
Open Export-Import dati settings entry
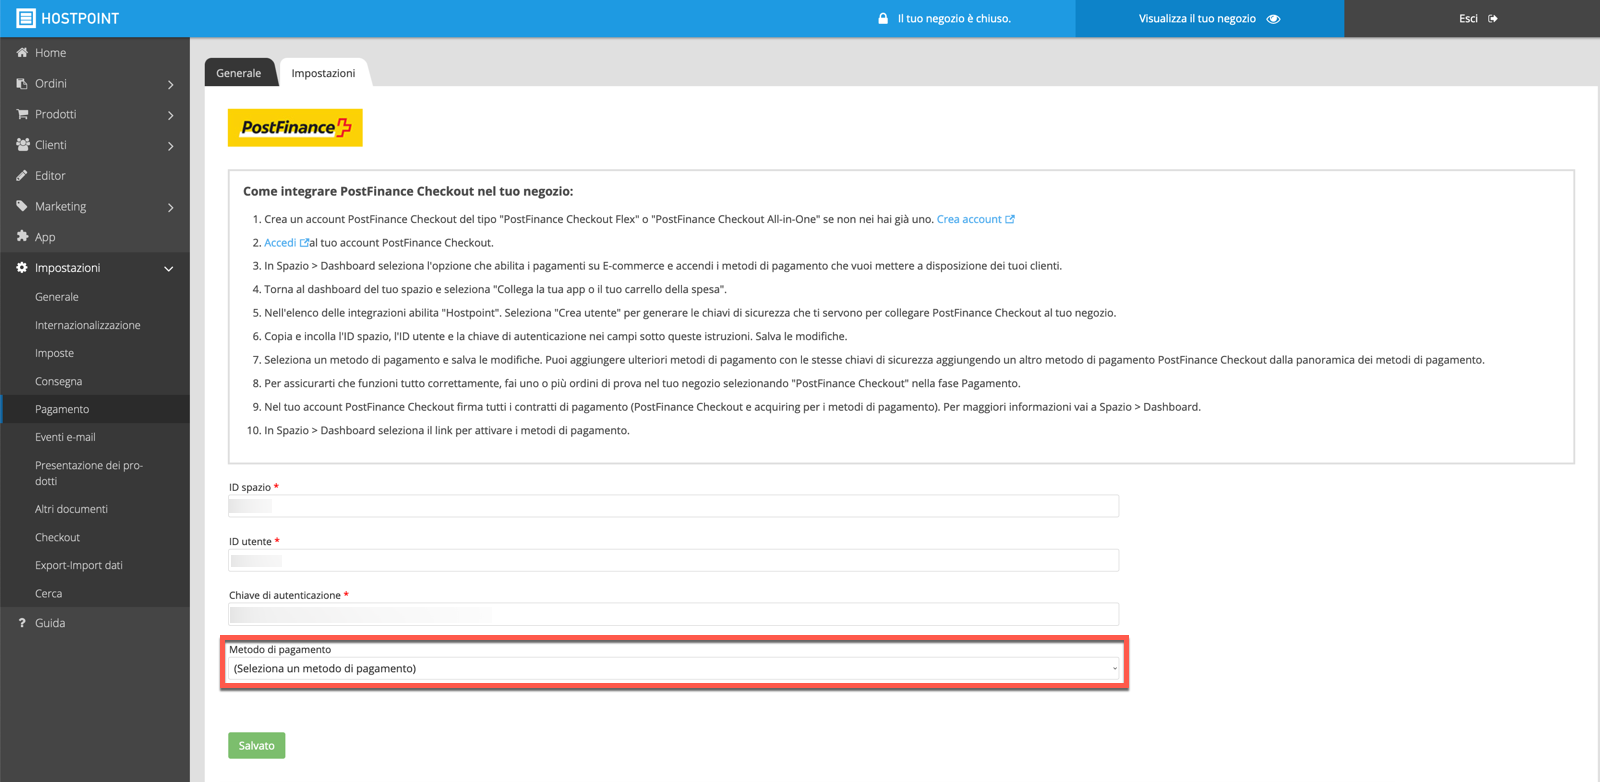79,565
